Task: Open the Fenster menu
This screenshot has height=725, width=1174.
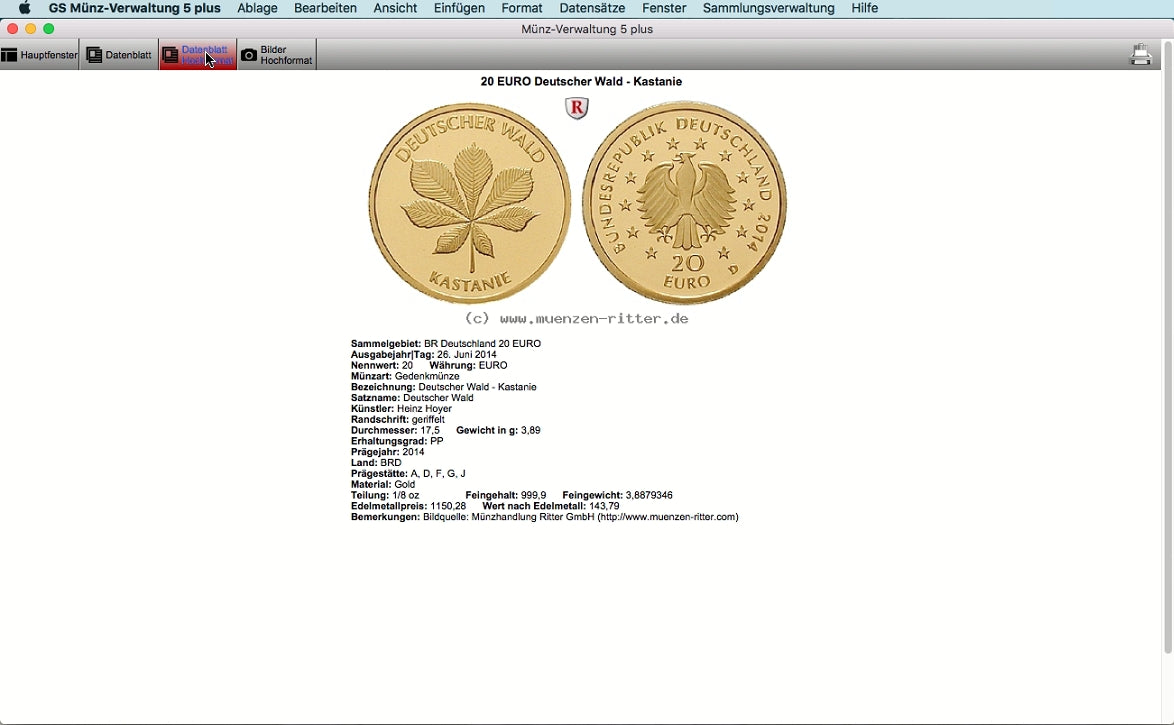Action: pos(664,8)
